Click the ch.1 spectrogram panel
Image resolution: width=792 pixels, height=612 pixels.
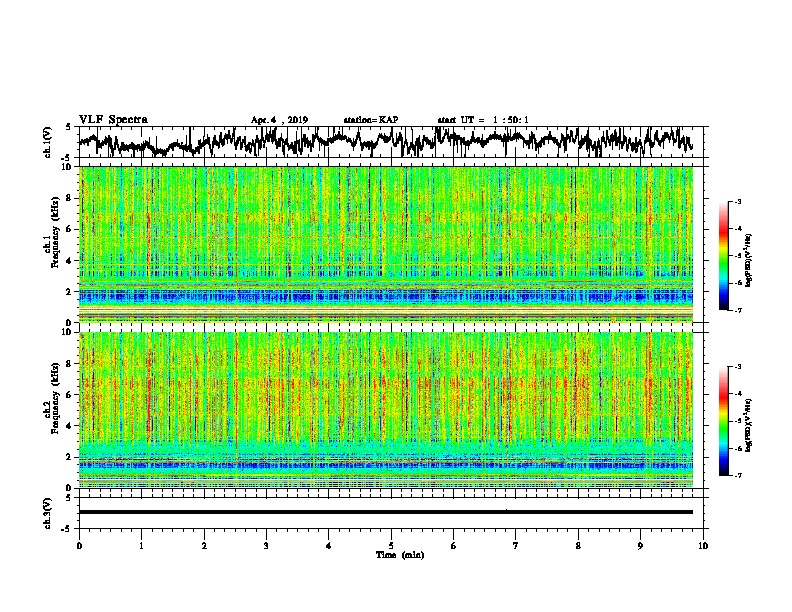pyautogui.click(x=385, y=244)
